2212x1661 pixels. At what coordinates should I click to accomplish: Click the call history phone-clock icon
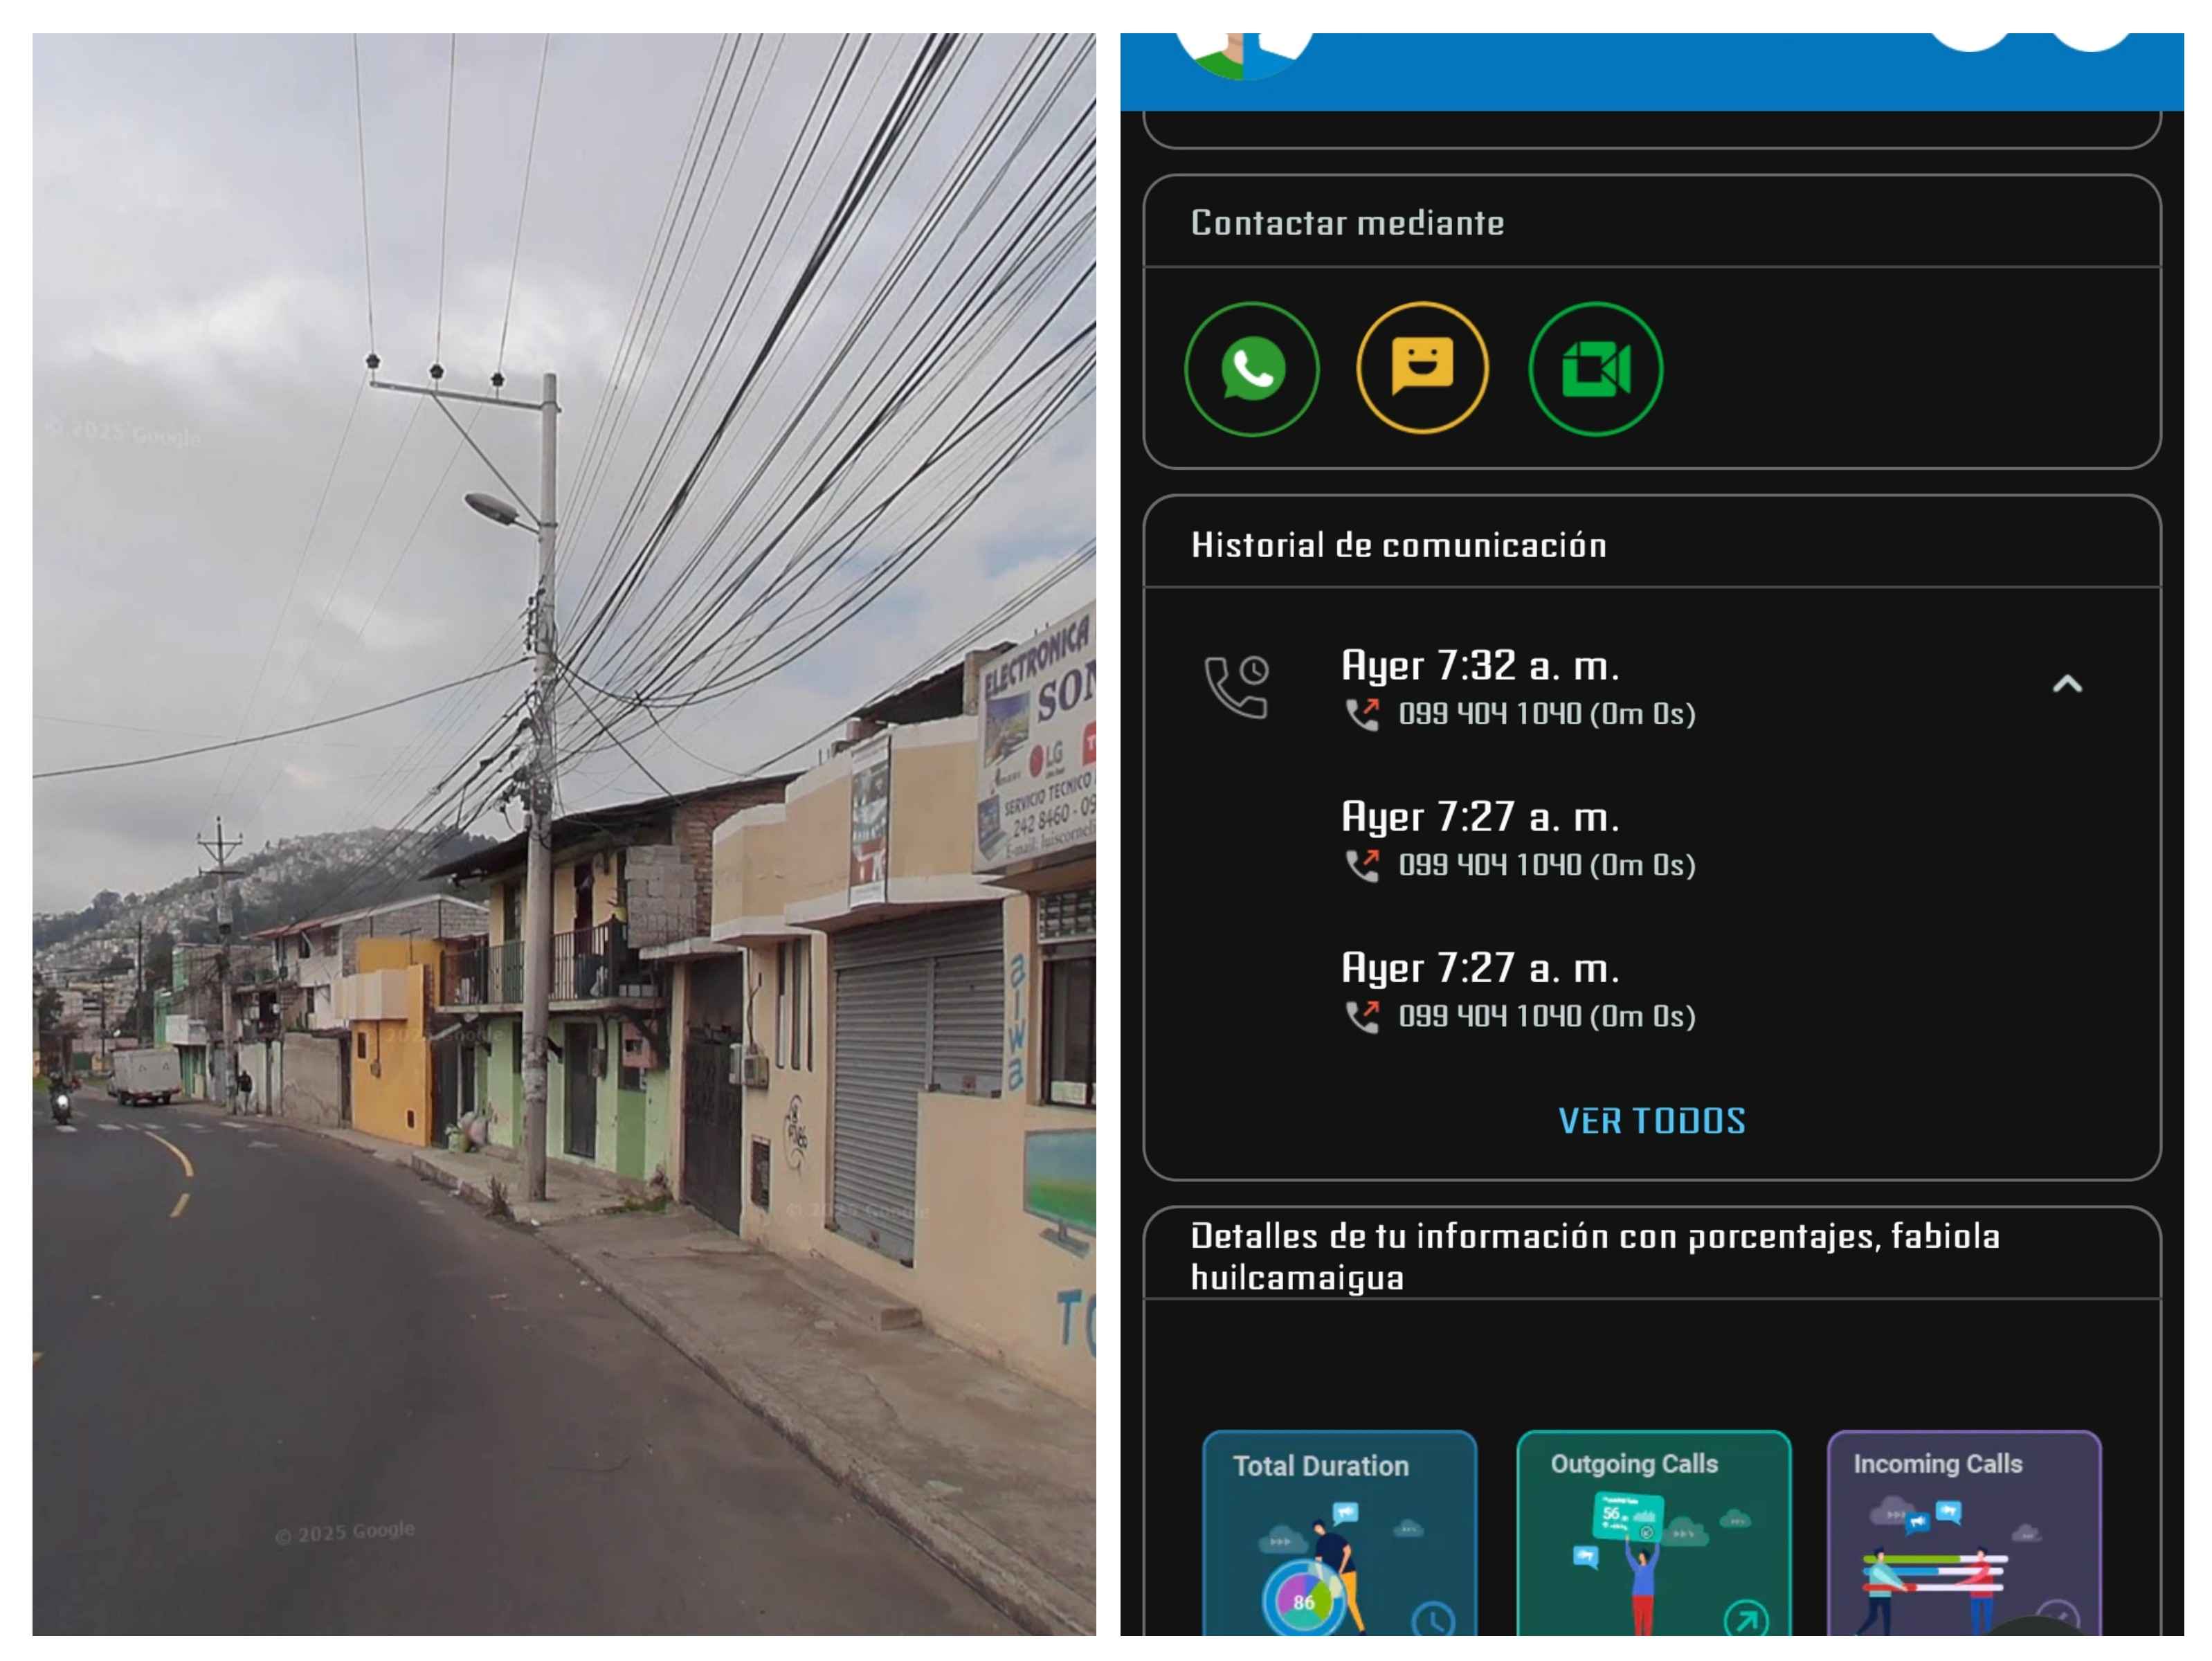pos(1236,686)
